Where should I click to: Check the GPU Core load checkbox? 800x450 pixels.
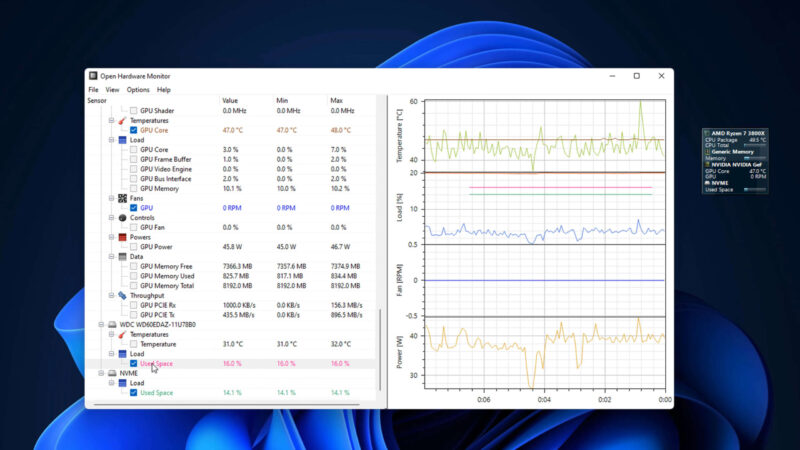click(134, 149)
